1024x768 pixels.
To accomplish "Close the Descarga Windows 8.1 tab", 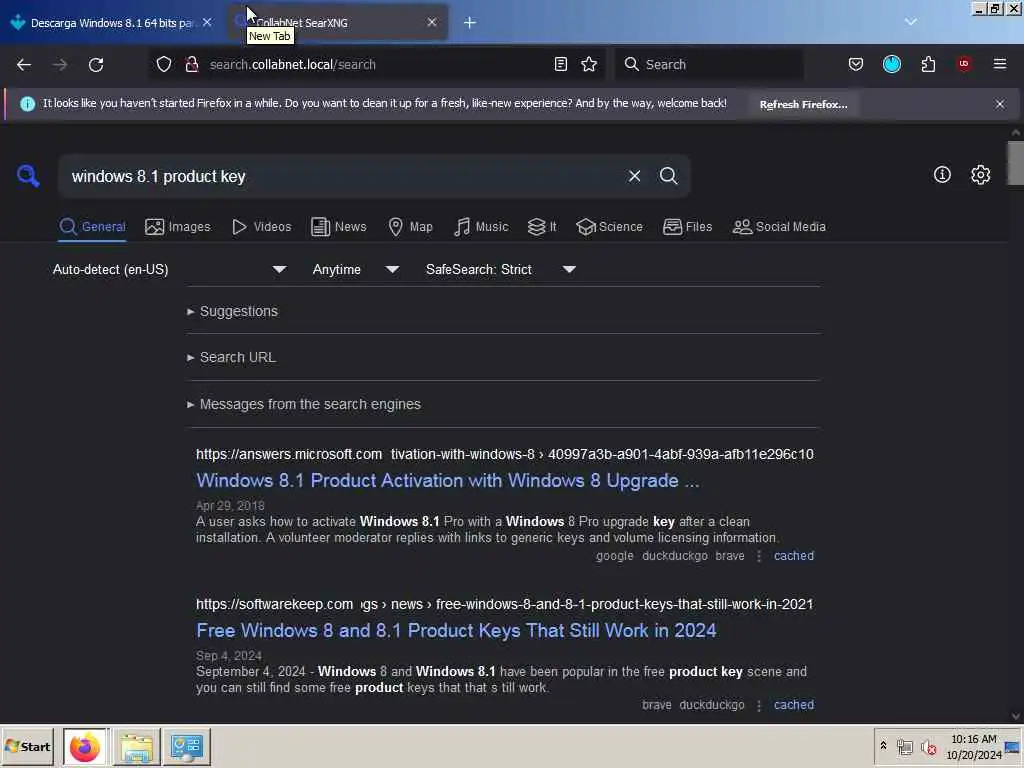I will (207, 22).
